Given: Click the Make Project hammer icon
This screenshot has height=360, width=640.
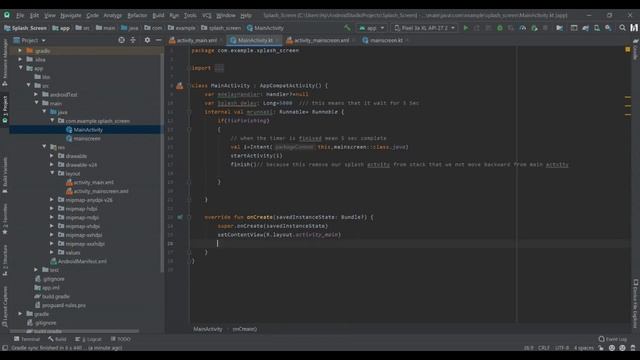Looking at the screenshot, I should click(x=347, y=28).
